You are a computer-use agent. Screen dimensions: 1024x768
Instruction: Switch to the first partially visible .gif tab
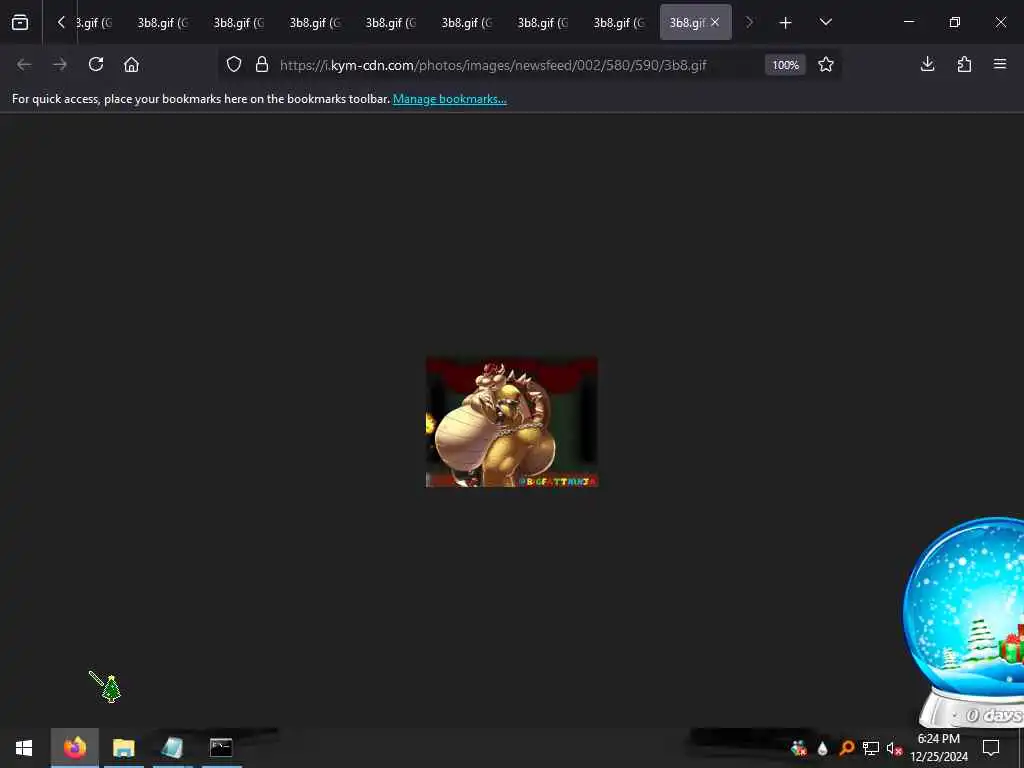[95, 23]
